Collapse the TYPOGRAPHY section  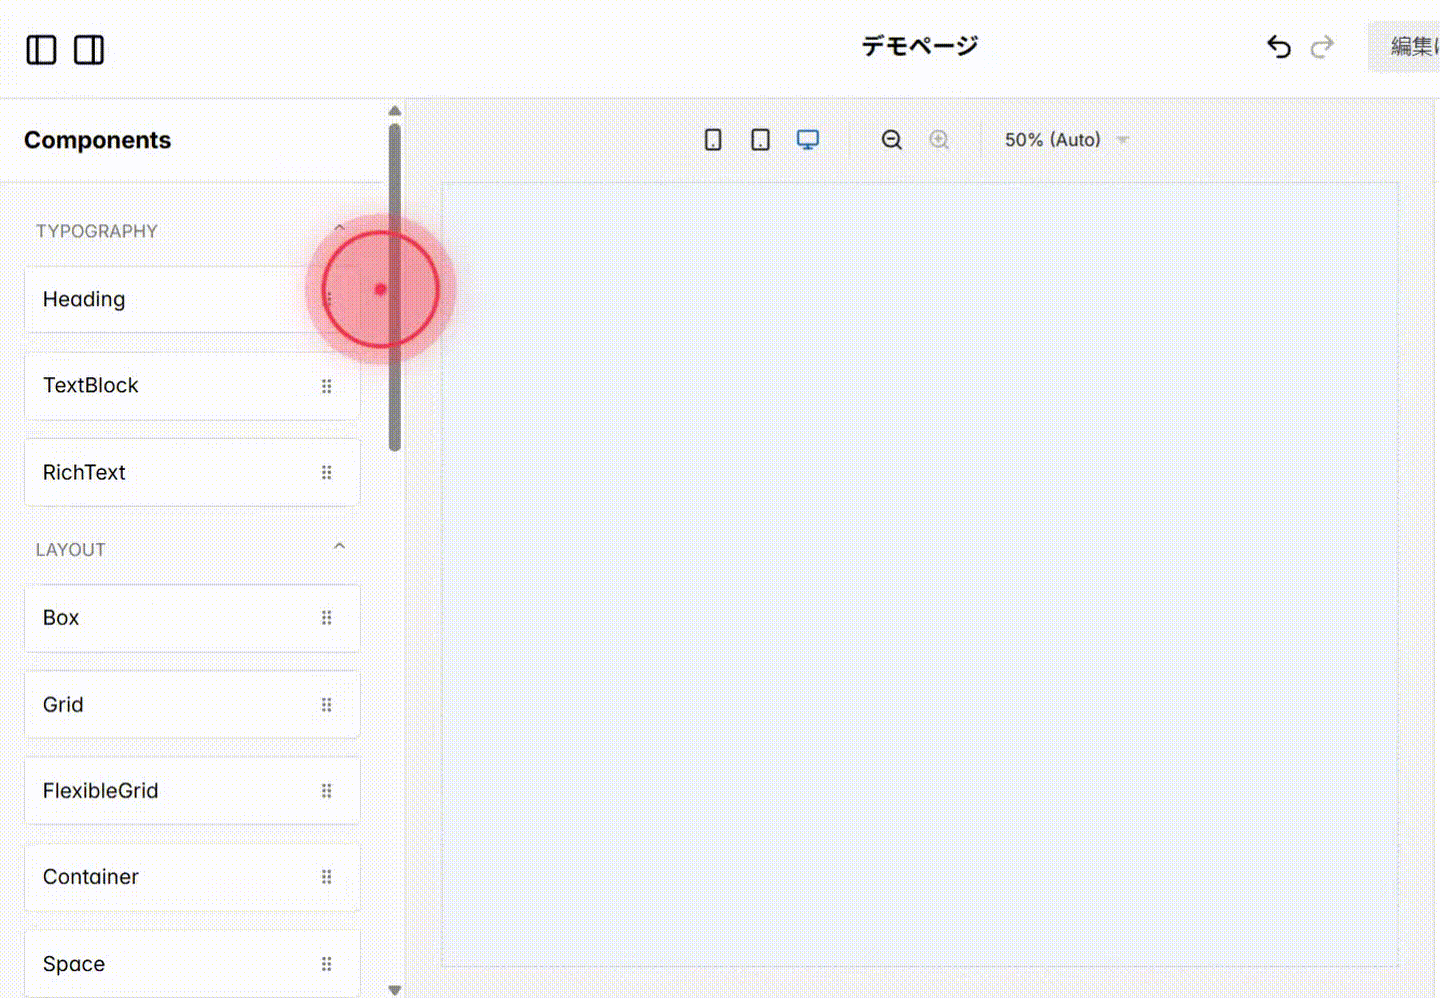coord(339,229)
